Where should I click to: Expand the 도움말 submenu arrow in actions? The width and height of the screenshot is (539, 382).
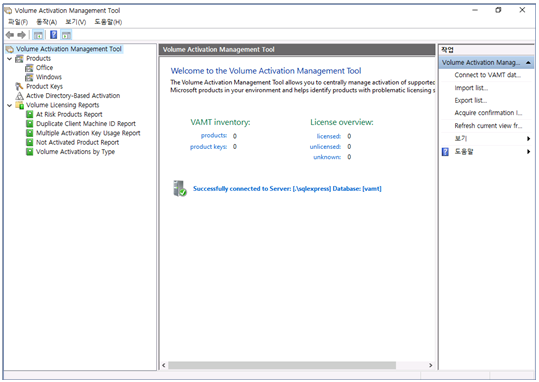point(528,152)
